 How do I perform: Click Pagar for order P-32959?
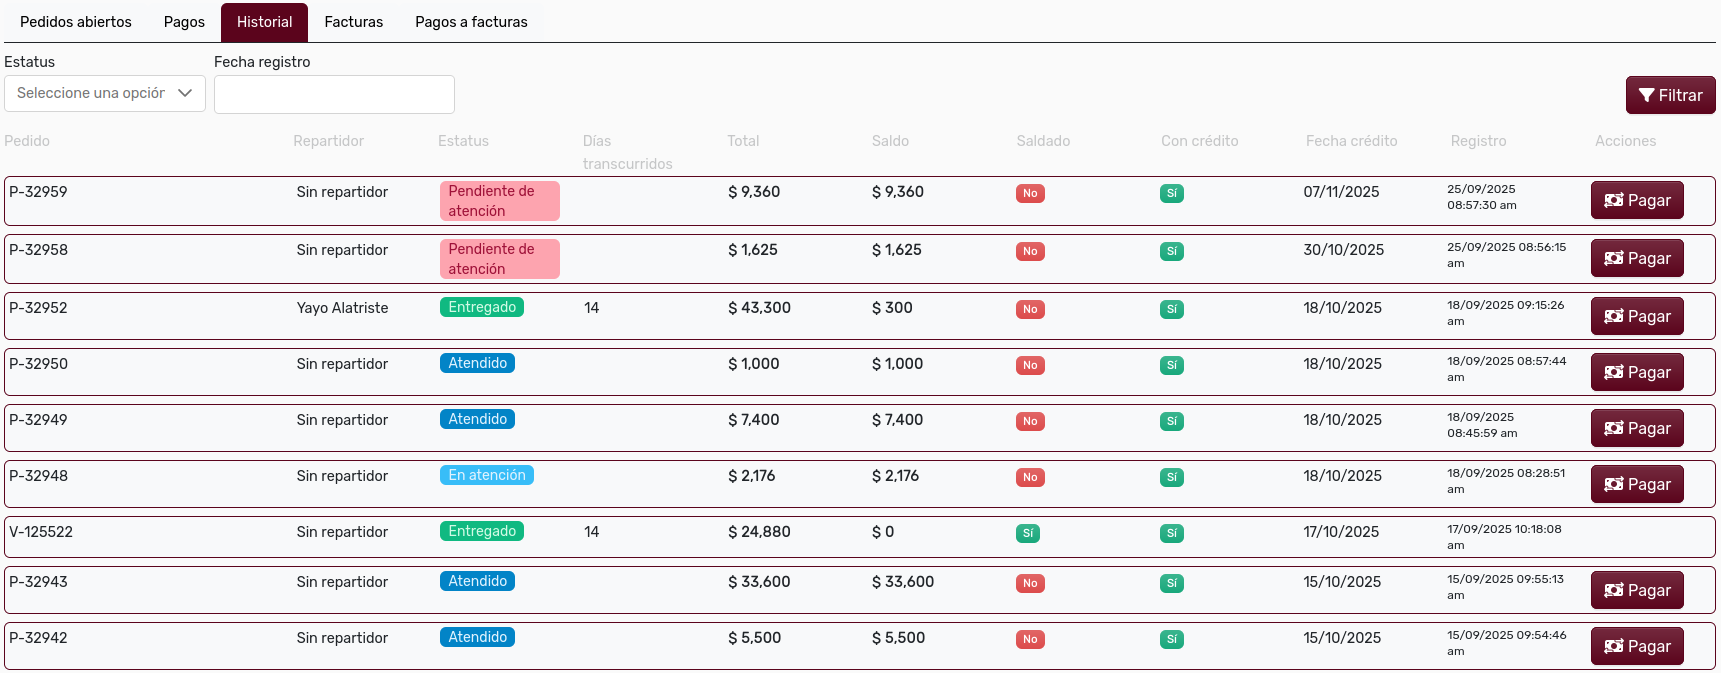(x=1637, y=200)
